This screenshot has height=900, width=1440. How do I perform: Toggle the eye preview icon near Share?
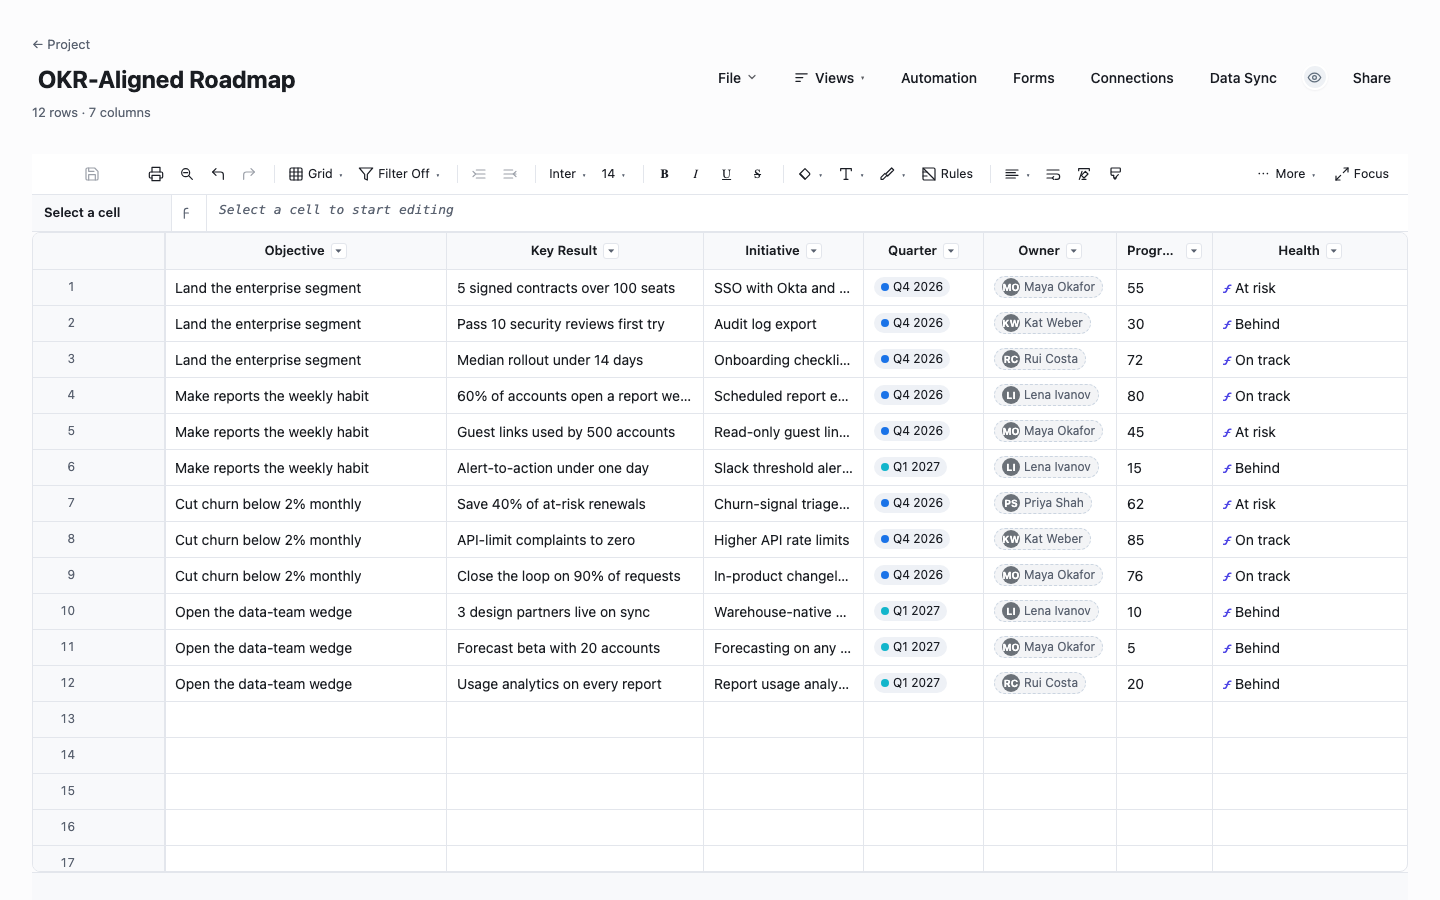[x=1315, y=78]
